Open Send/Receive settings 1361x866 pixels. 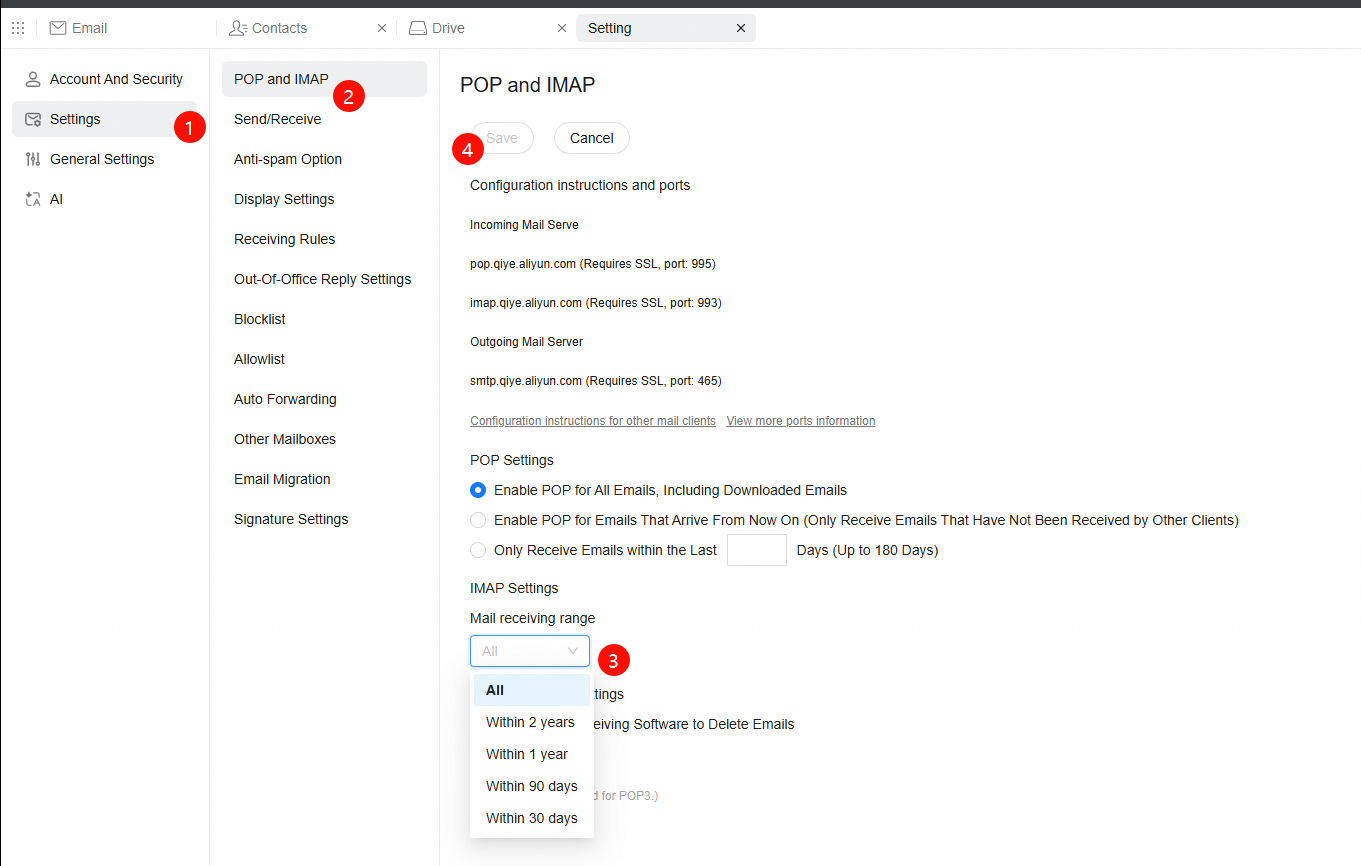click(x=324, y=119)
